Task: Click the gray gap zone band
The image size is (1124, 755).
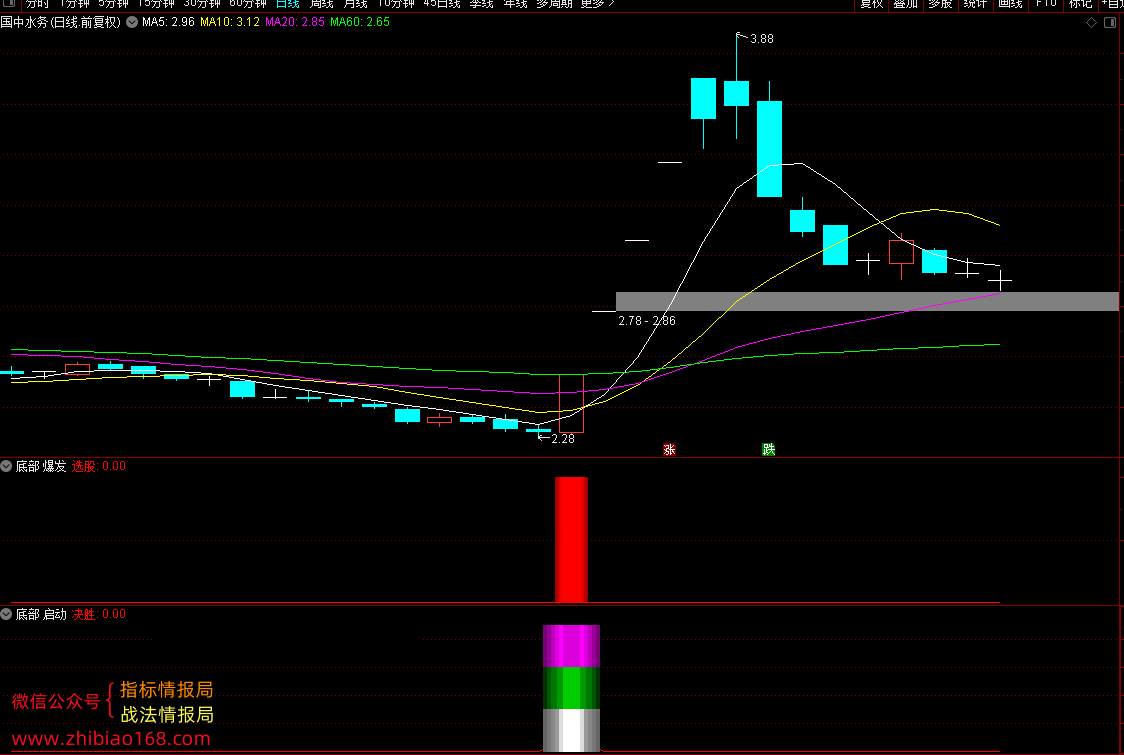Action: [x=867, y=301]
